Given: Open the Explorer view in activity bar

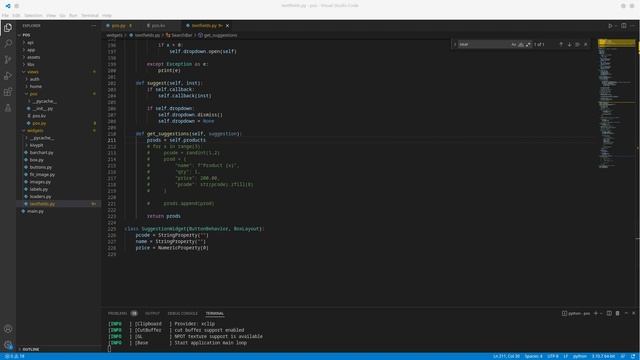Looking at the screenshot, I should (x=8, y=28).
